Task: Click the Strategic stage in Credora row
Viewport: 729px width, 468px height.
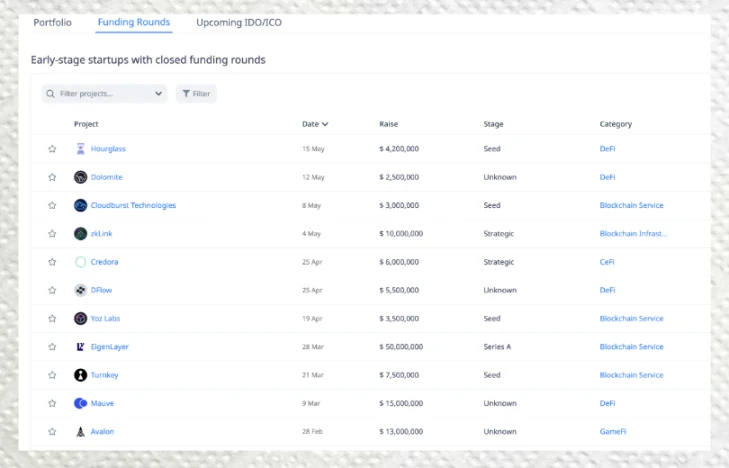Action: click(499, 262)
